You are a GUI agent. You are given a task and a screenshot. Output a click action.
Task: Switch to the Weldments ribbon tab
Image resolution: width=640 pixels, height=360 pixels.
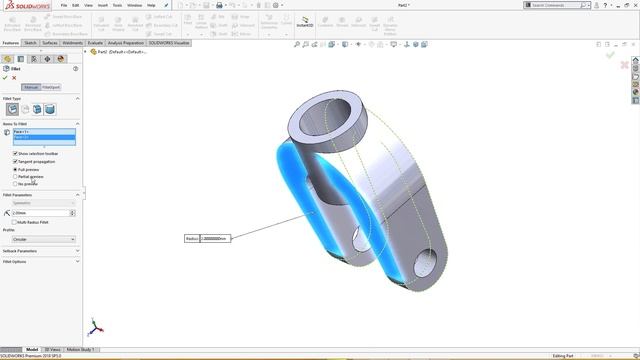click(73, 43)
